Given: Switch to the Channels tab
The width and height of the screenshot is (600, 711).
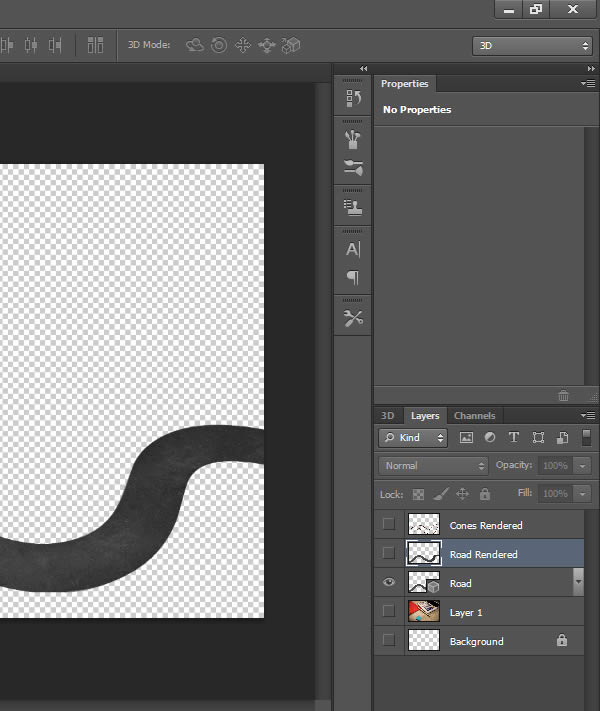Looking at the screenshot, I should pos(474,415).
